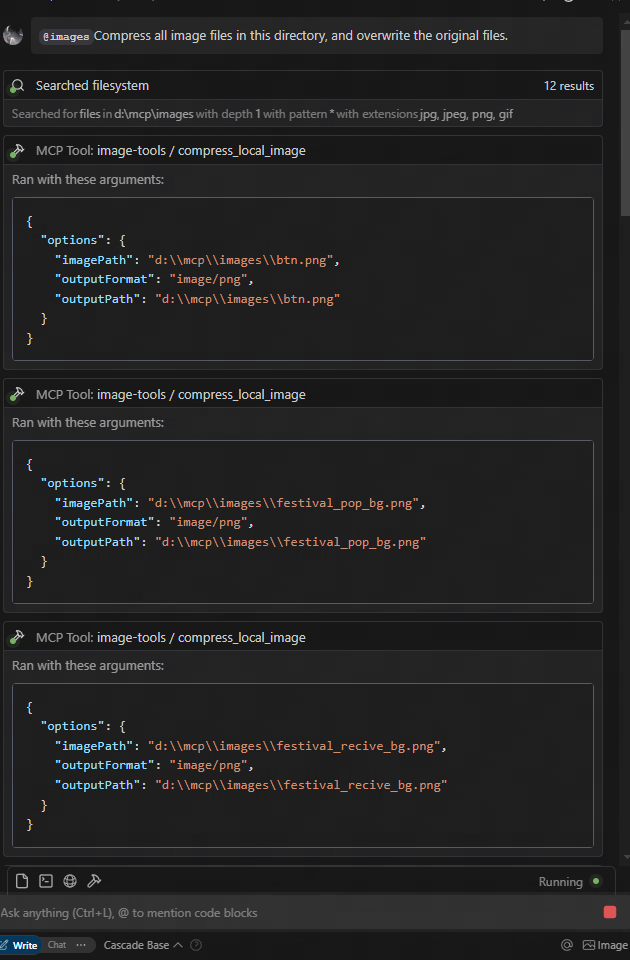Viewport: 630px width, 960px height.
Task: Click the hammer tools icon in the bottom toolbar
Action: [x=94, y=881]
